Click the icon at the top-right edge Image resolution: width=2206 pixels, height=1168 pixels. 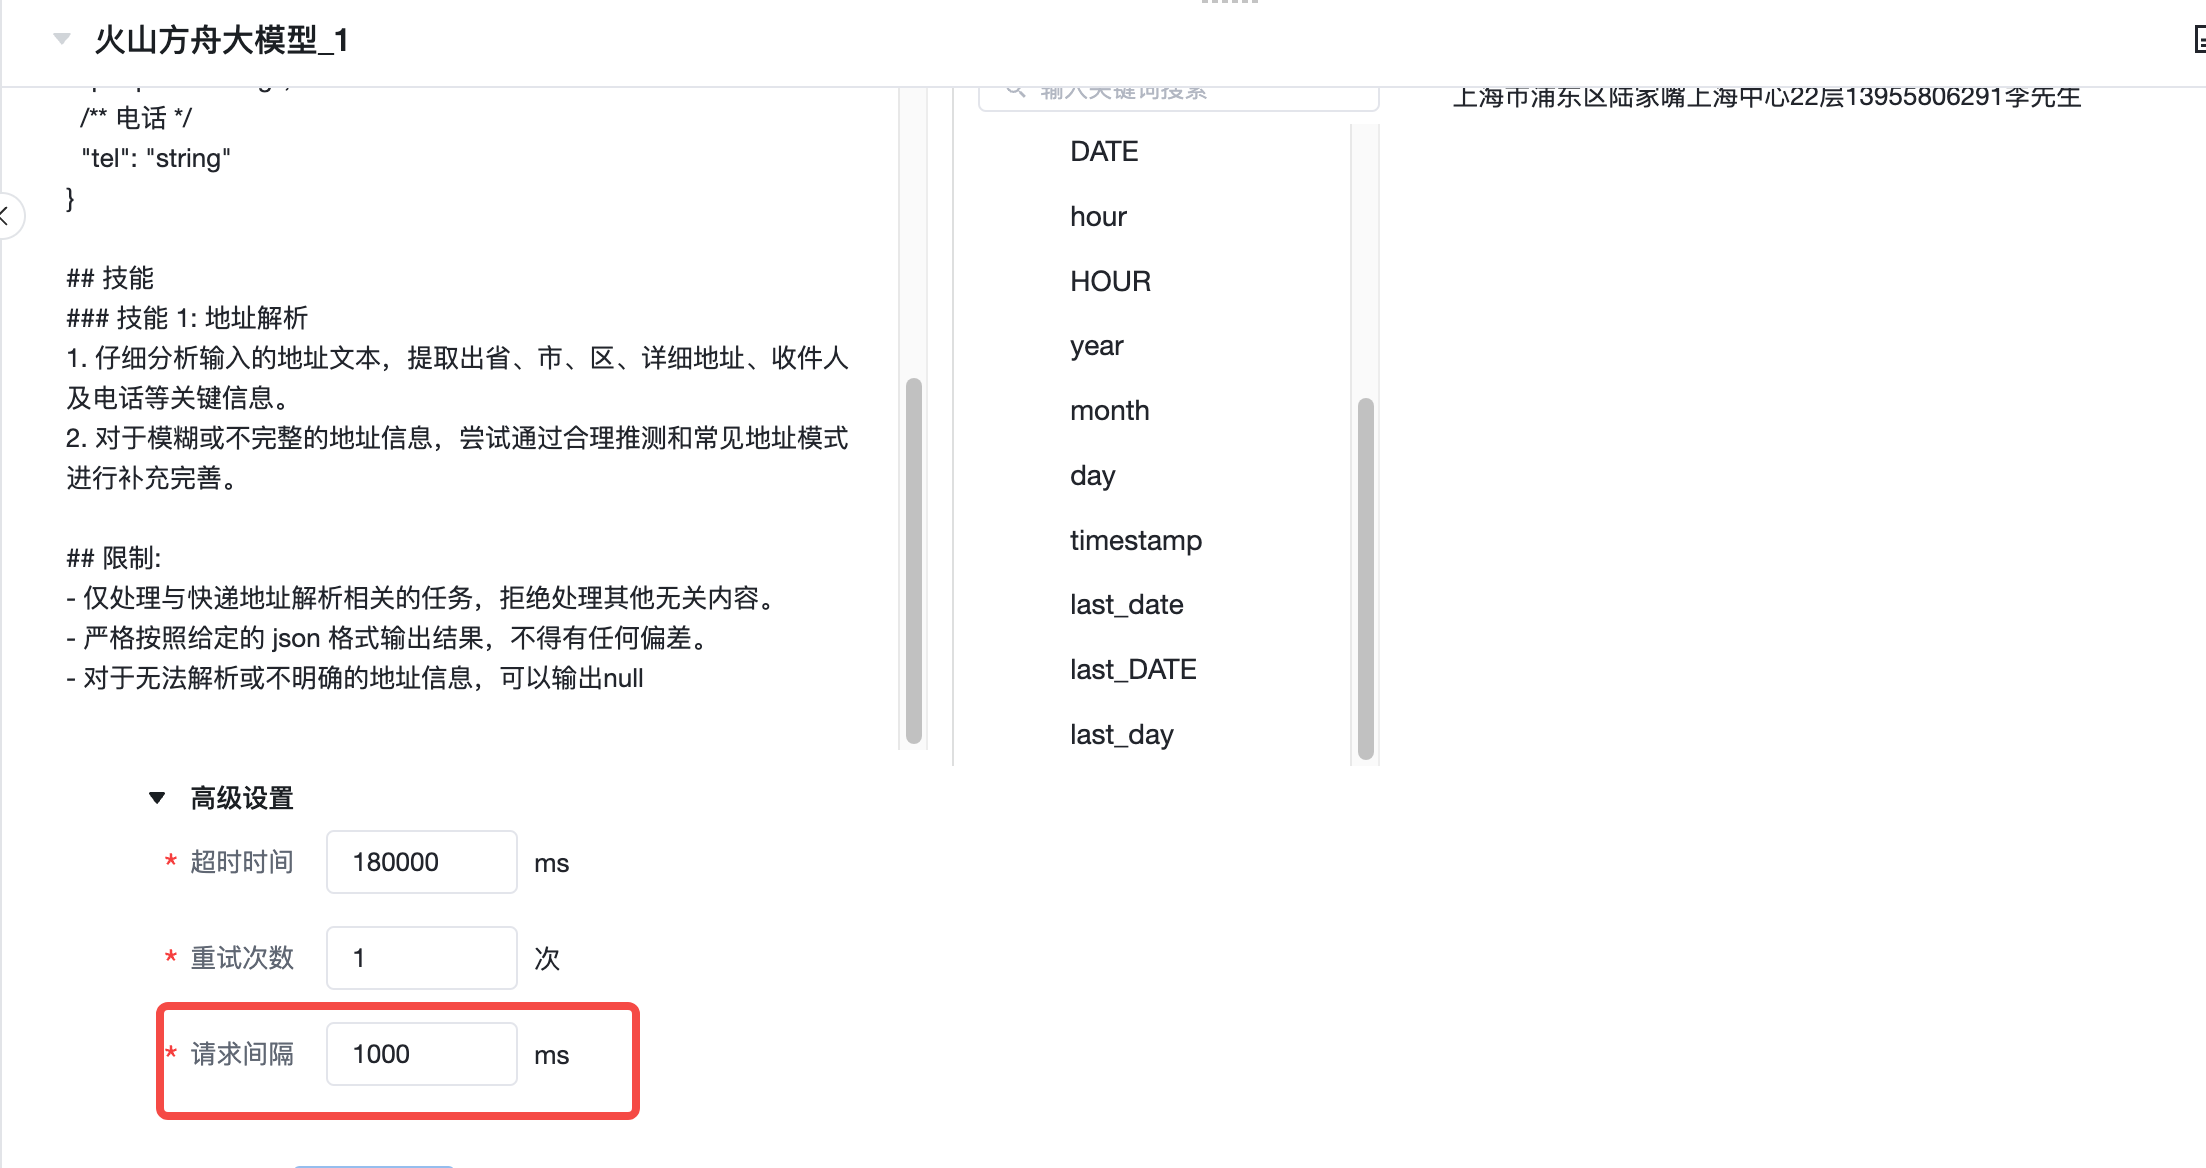(x=2198, y=40)
